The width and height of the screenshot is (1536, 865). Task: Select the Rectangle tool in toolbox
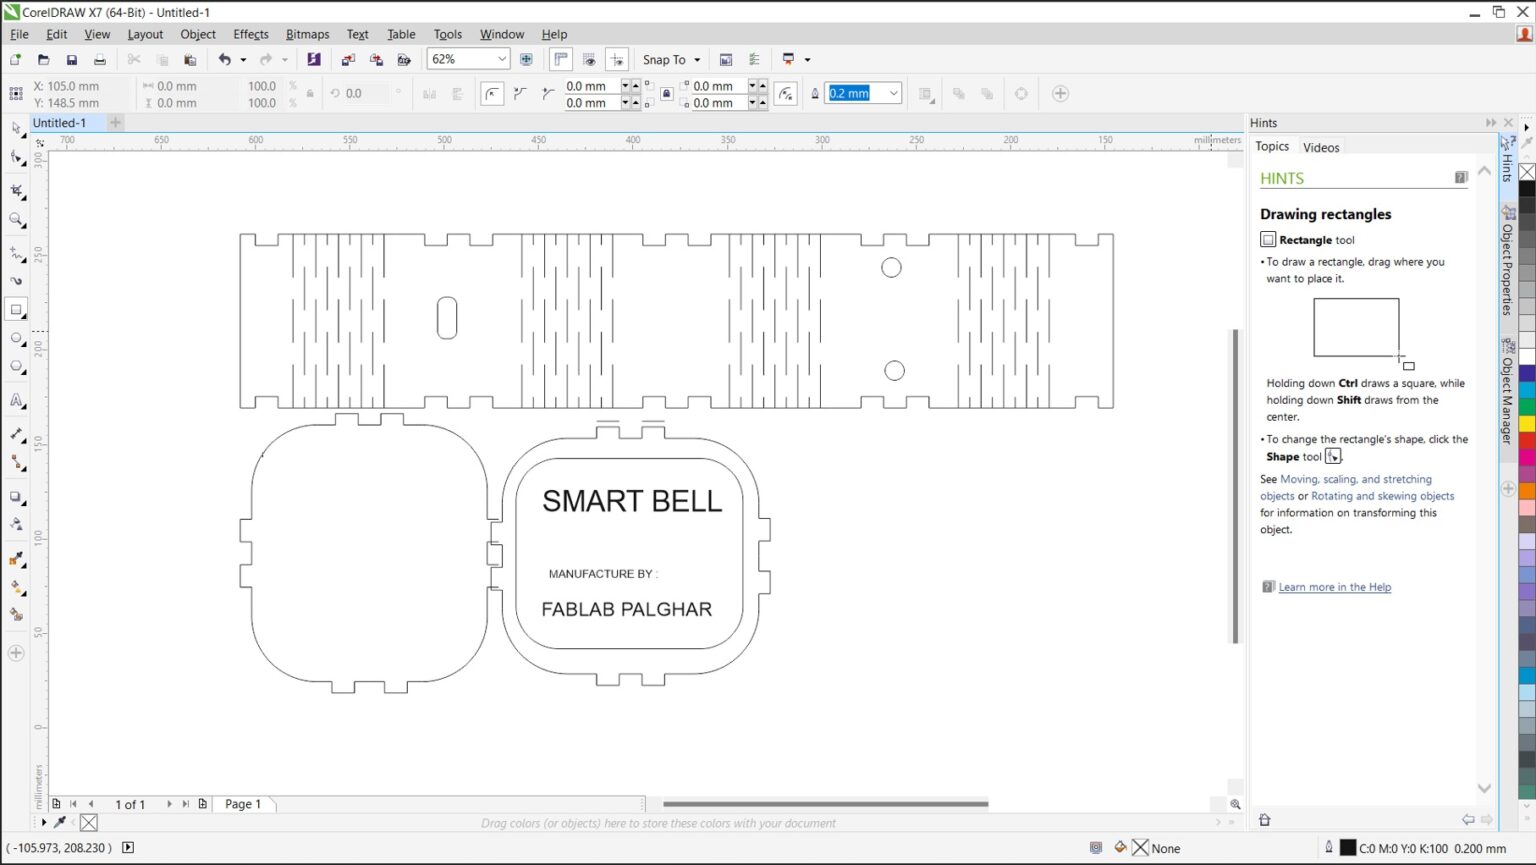click(x=16, y=310)
